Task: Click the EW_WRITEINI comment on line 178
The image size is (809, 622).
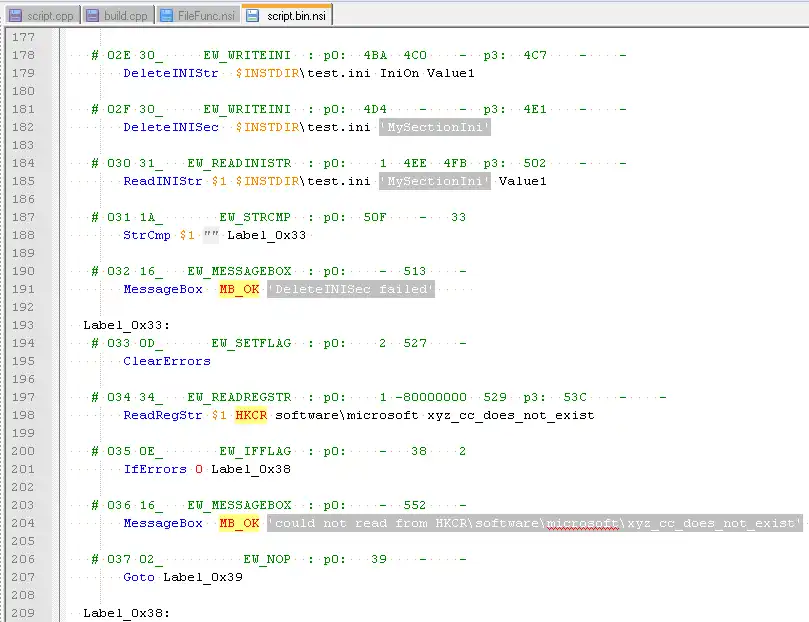Action: pyautogui.click(x=247, y=55)
